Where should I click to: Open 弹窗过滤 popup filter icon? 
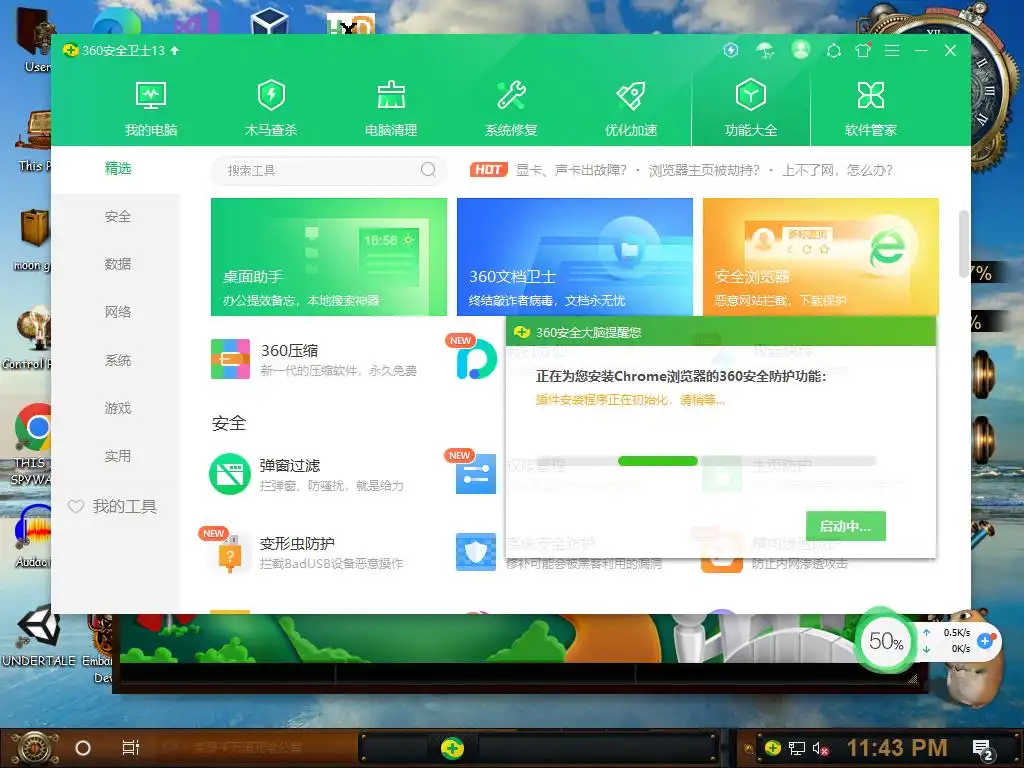(x=230, y=474)
